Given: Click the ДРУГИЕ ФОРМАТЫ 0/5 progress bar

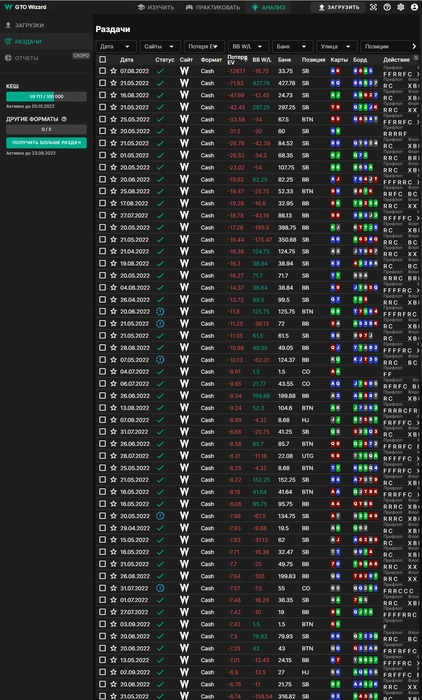Looking at the screenshot, I should tap(46, 129).
